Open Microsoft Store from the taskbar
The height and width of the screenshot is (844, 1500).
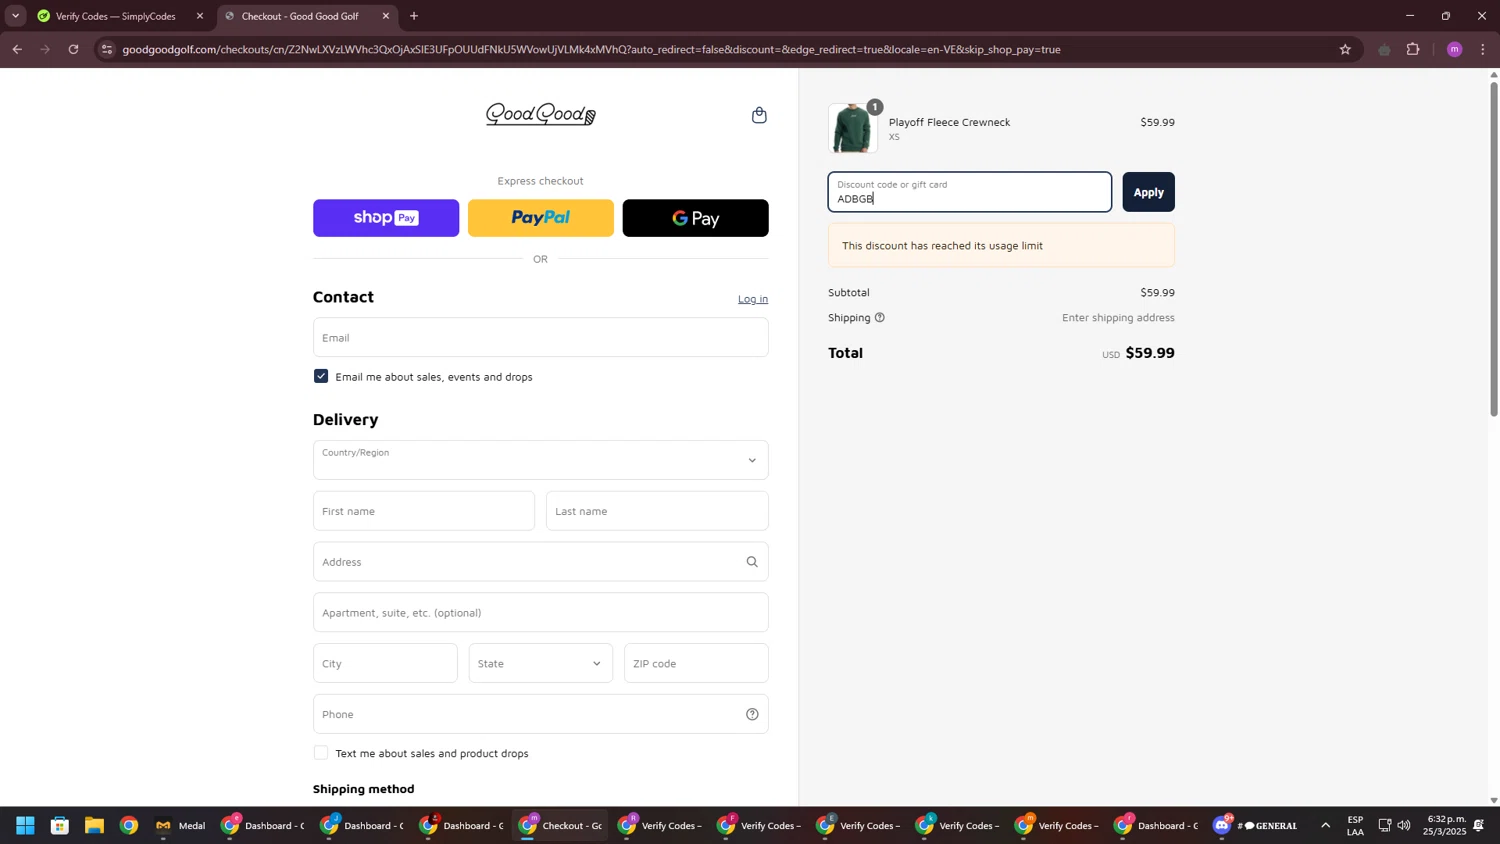[x=60, y=826]
